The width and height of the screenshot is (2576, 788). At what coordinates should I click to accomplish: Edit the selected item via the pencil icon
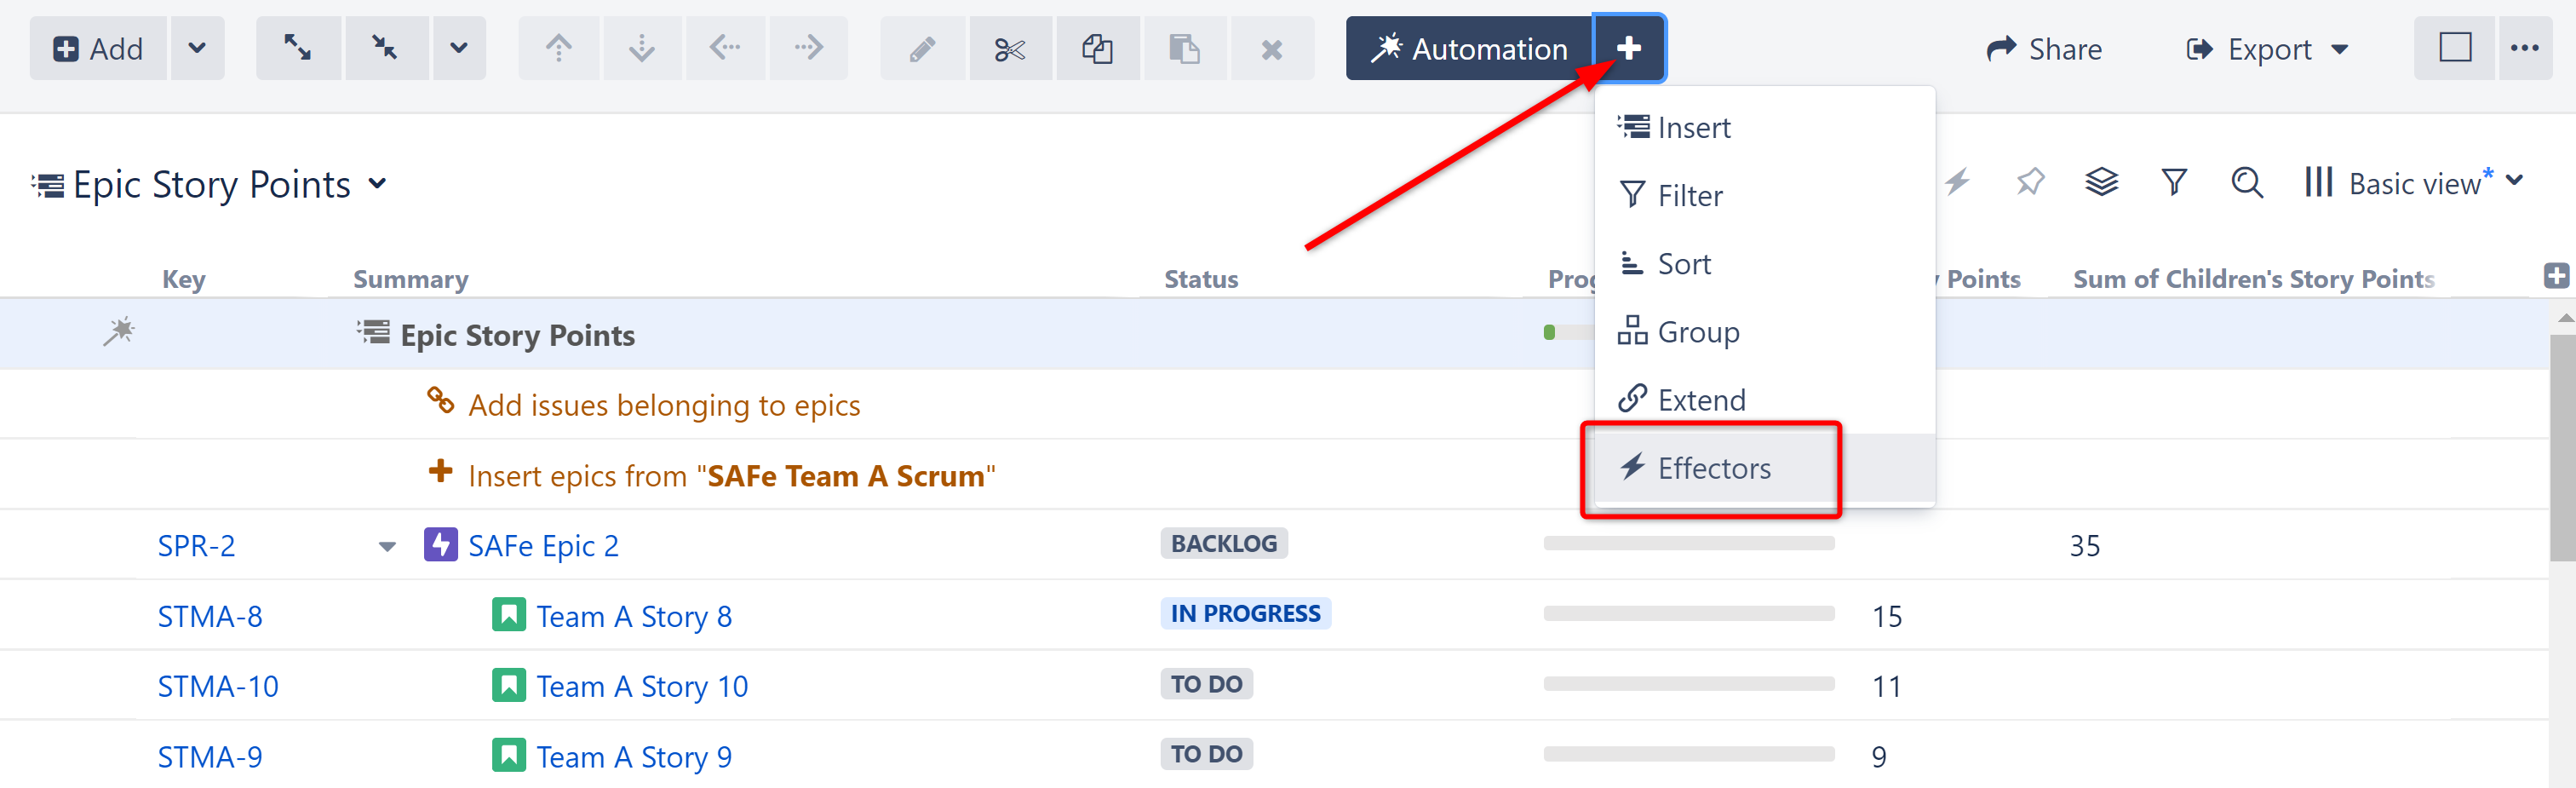[x=922, y=48]
